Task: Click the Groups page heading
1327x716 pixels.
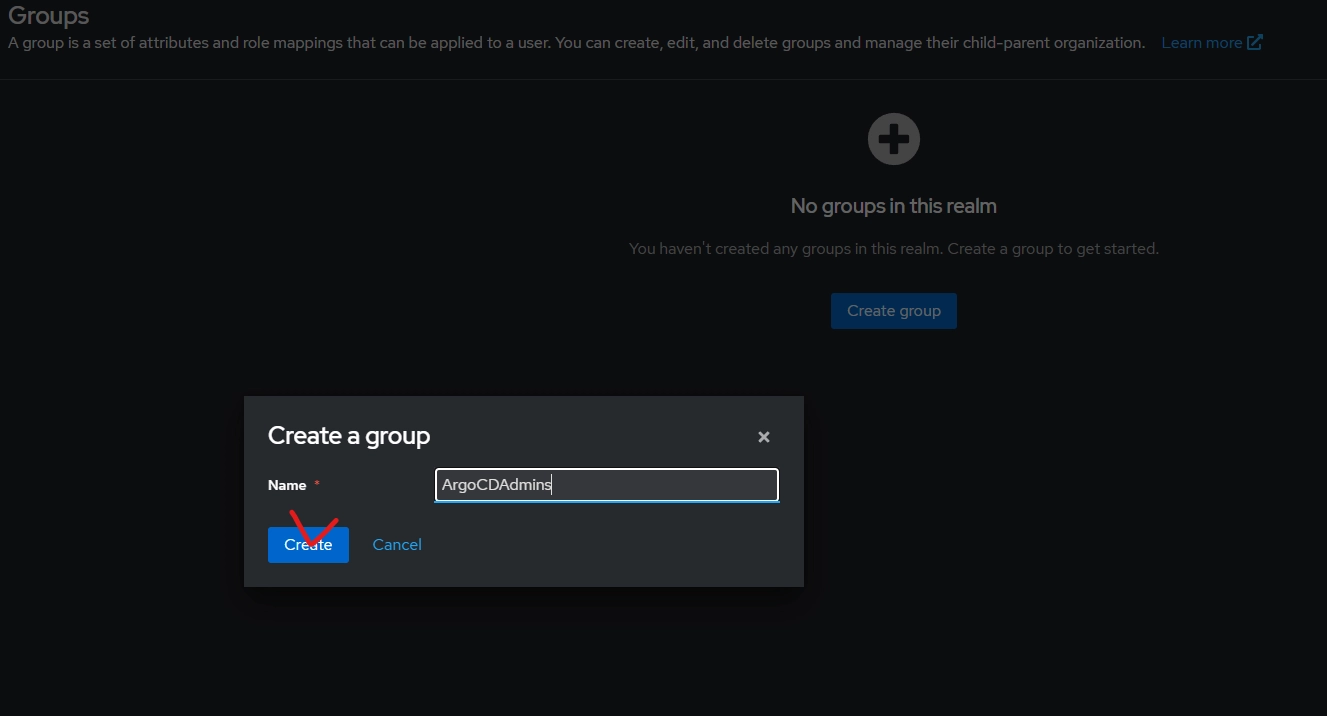Action: click(x=48, y=16)
